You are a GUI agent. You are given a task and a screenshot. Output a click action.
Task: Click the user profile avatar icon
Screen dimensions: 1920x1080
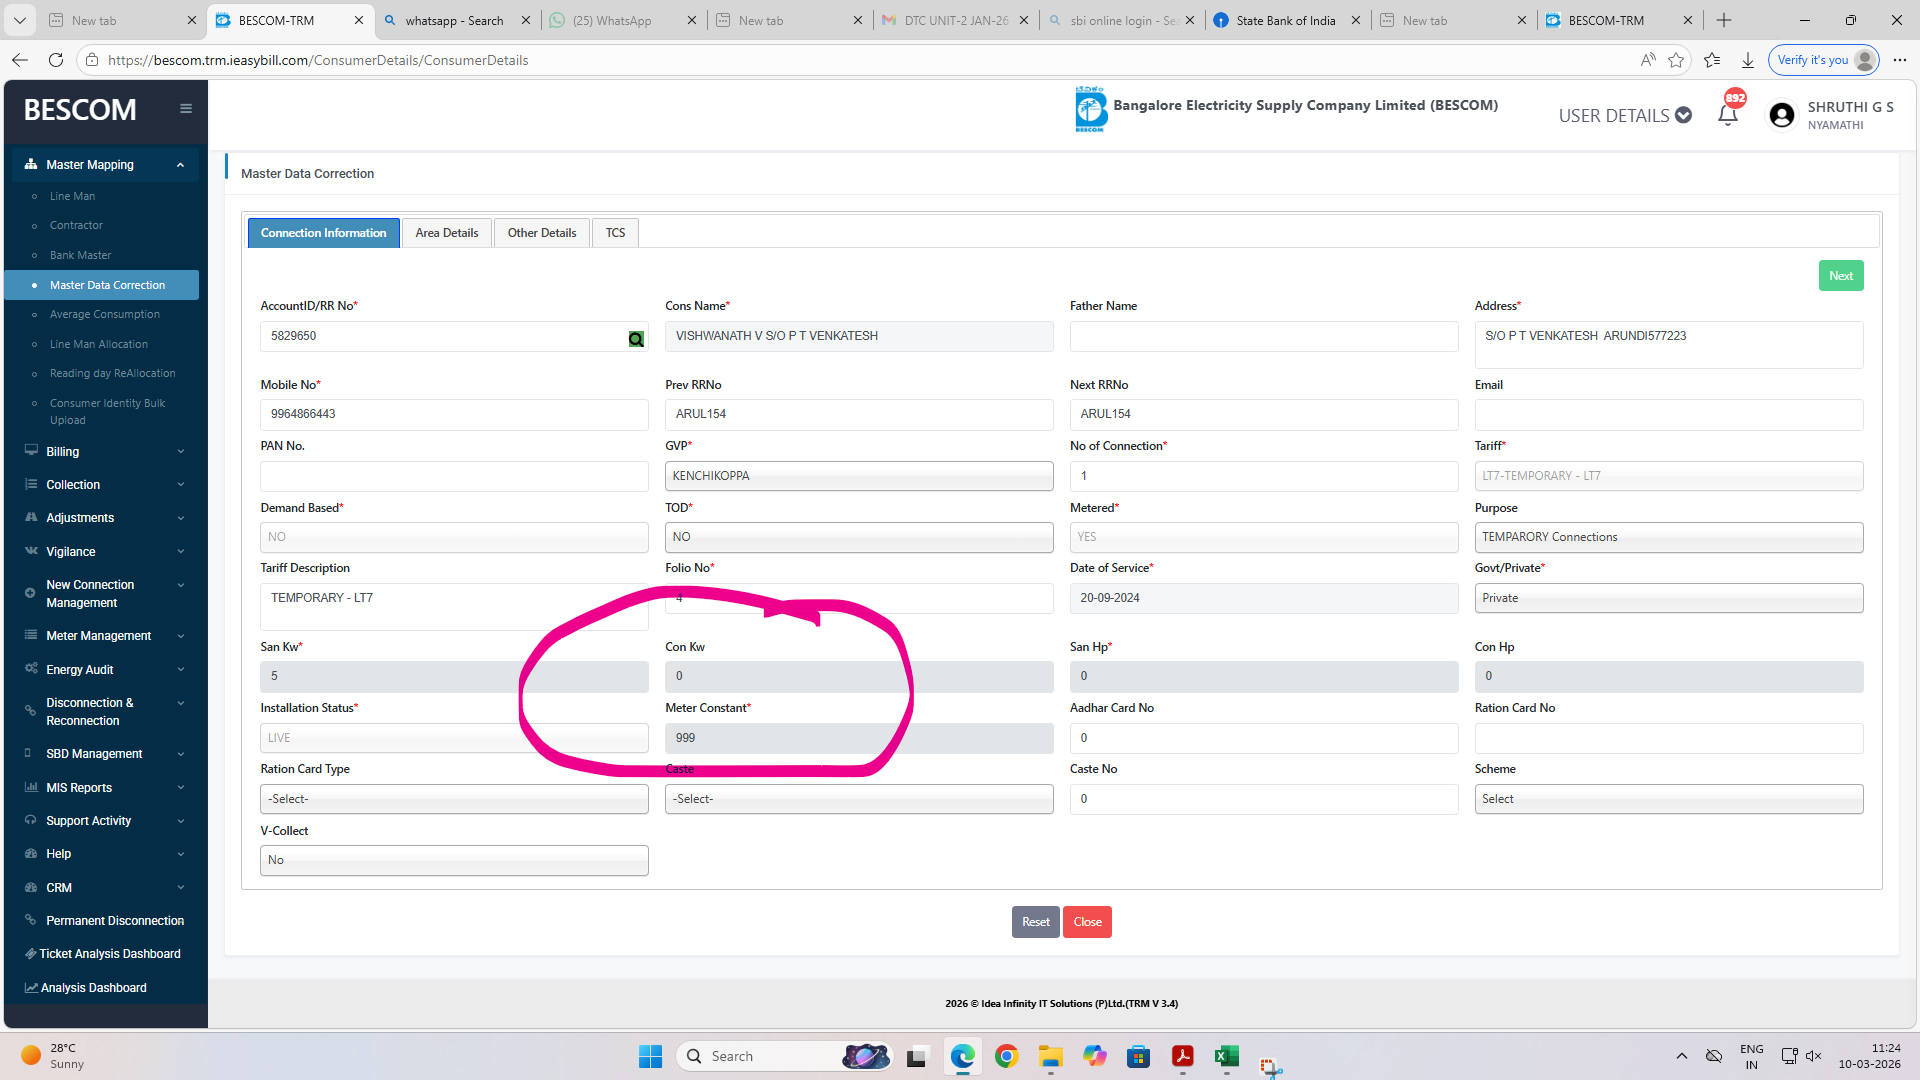(x=1781, y=116)
